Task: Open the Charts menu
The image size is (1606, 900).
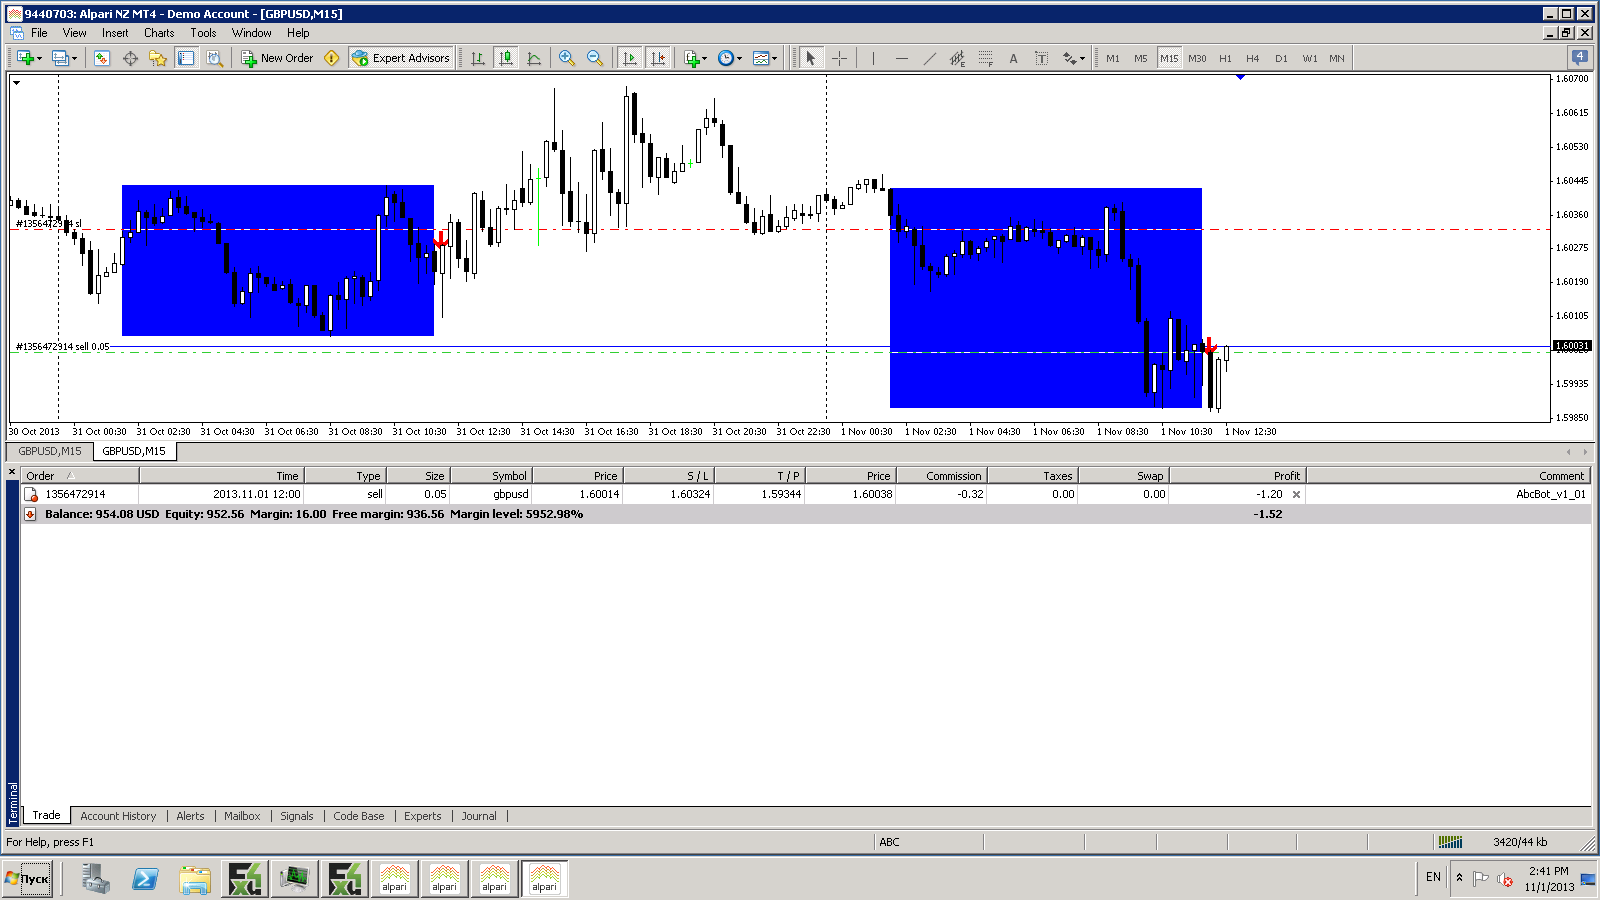Action: [159, 33]
